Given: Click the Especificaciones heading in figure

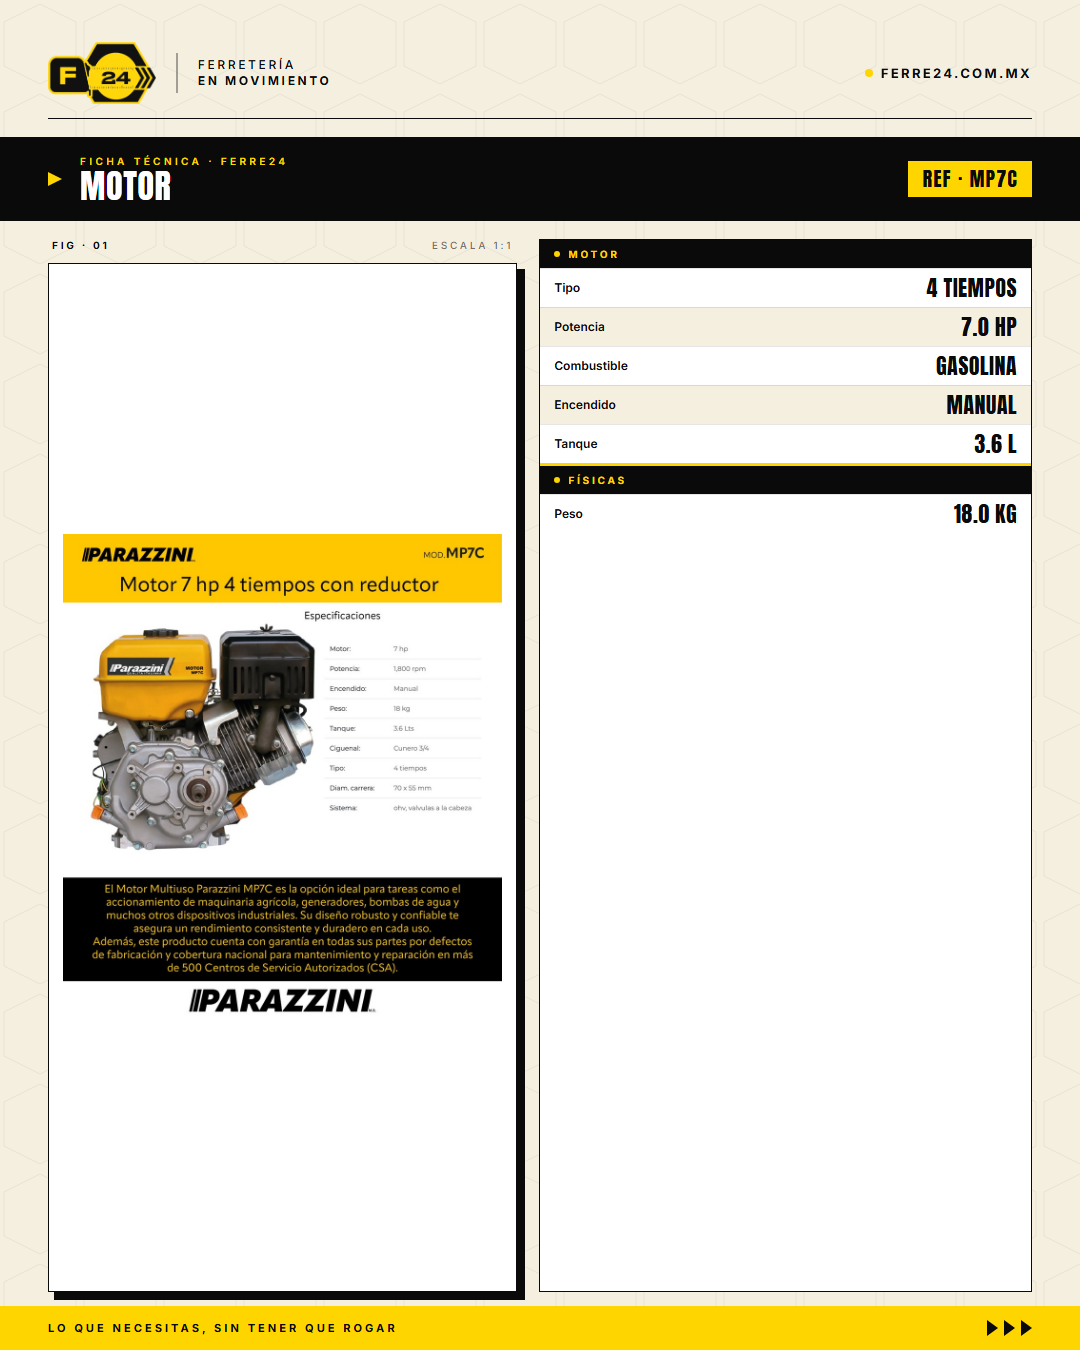Looking at the screenshot, I should click(342, 616).
